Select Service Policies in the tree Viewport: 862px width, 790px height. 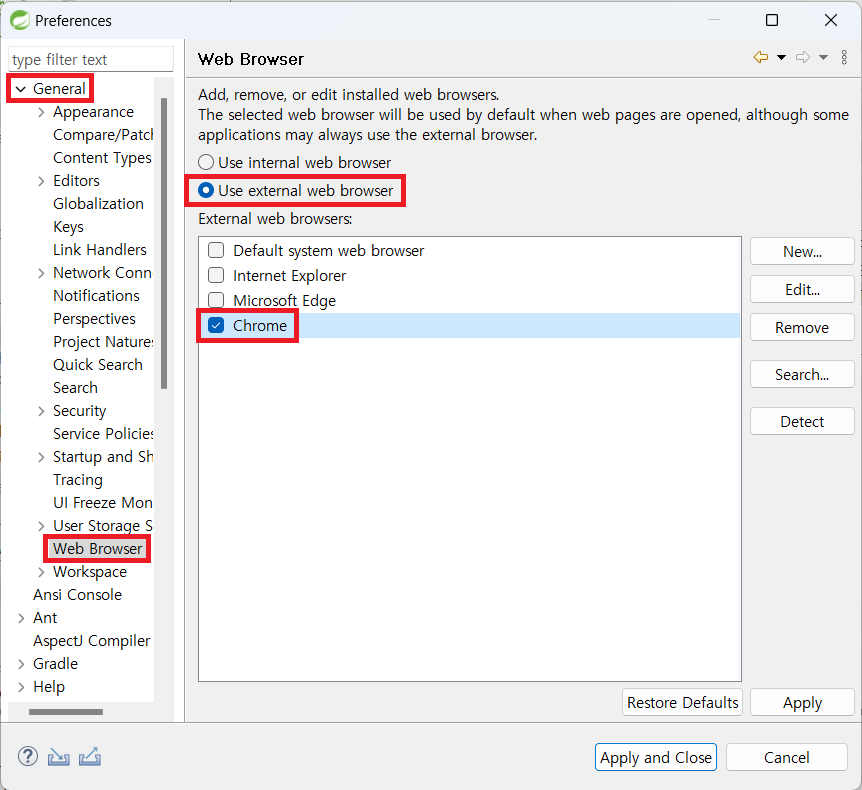pyautogui.click(x=103, y=434)
